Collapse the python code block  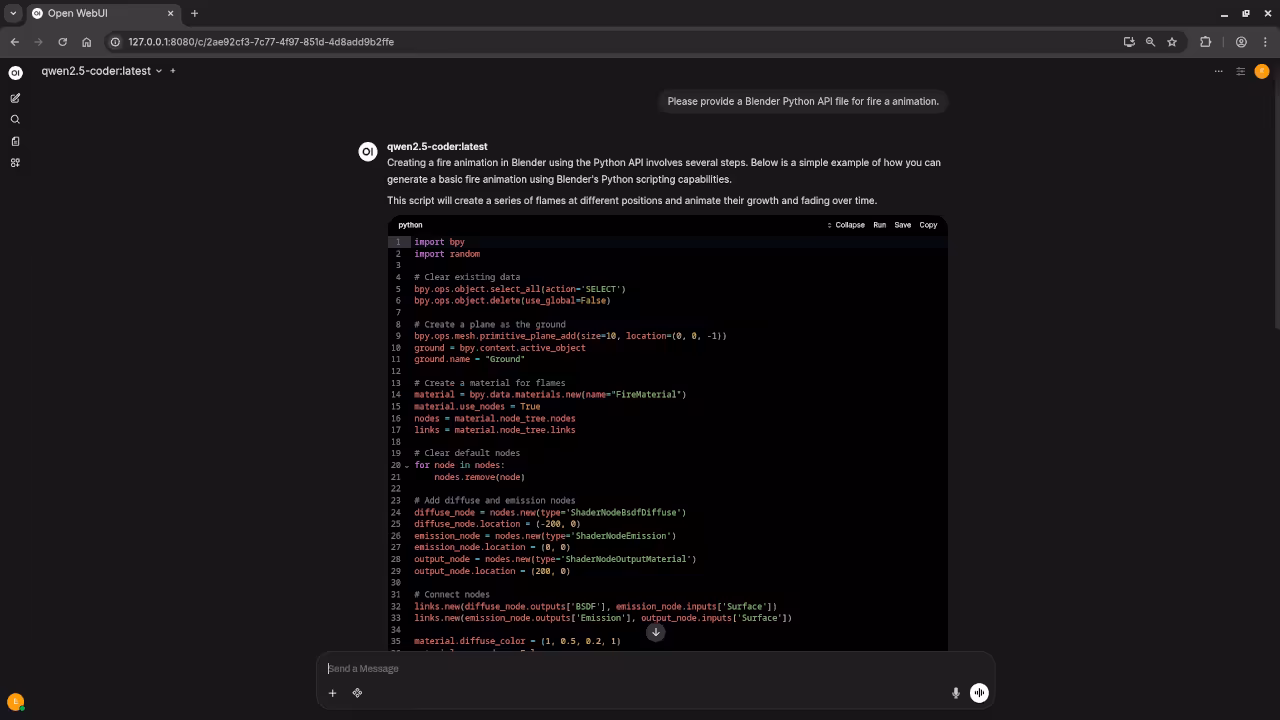(849, 225)
